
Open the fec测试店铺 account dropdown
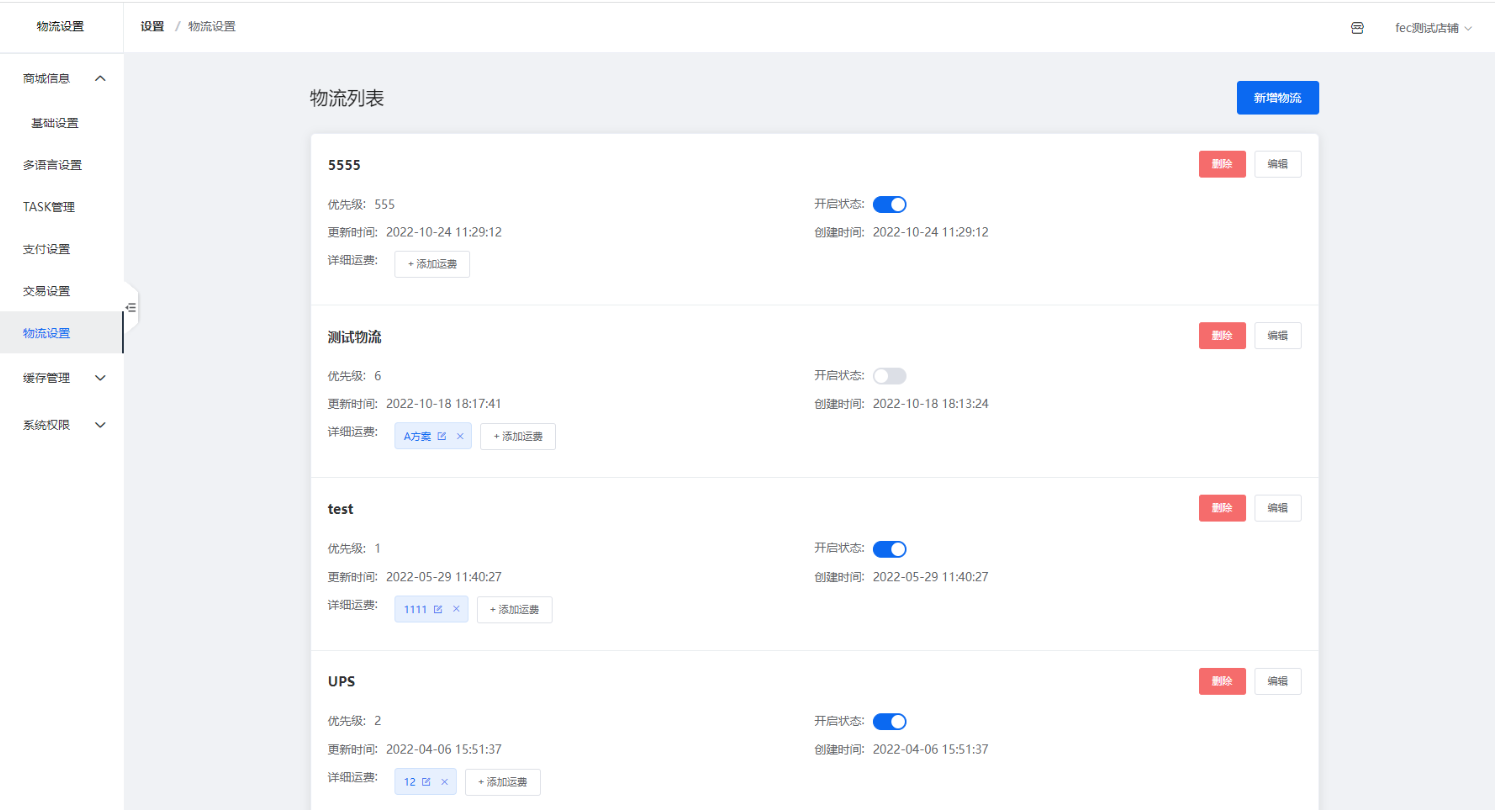[1434, 28]
